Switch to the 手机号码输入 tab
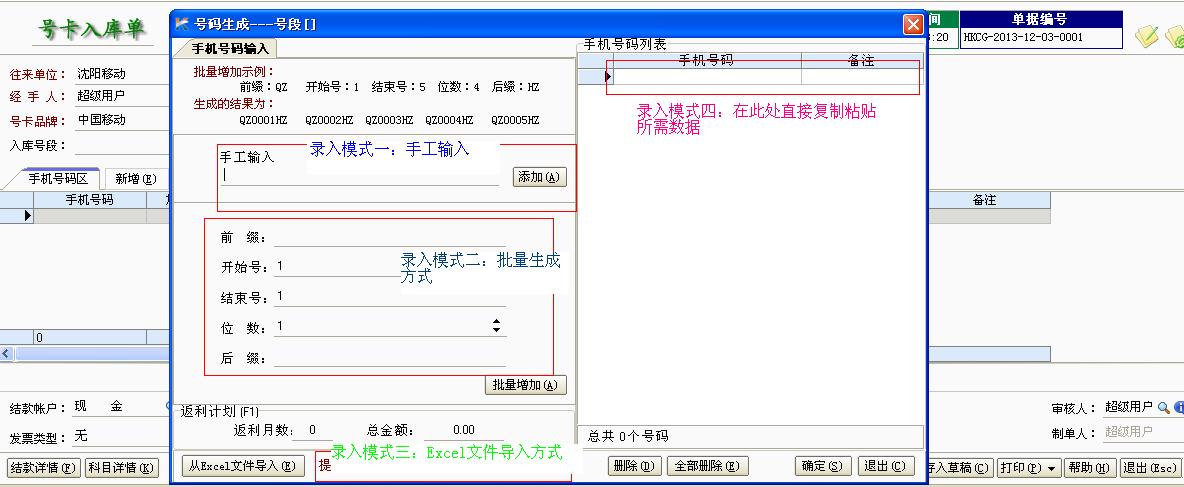1184x487 pixels. point(226,48)
